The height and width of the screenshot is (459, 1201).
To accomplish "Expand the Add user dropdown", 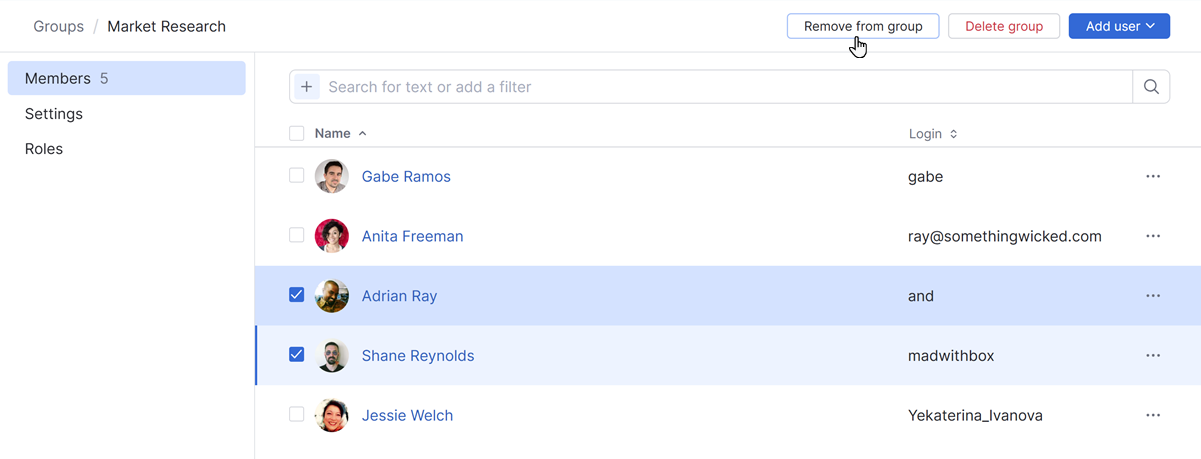I will coord(1119,26).
